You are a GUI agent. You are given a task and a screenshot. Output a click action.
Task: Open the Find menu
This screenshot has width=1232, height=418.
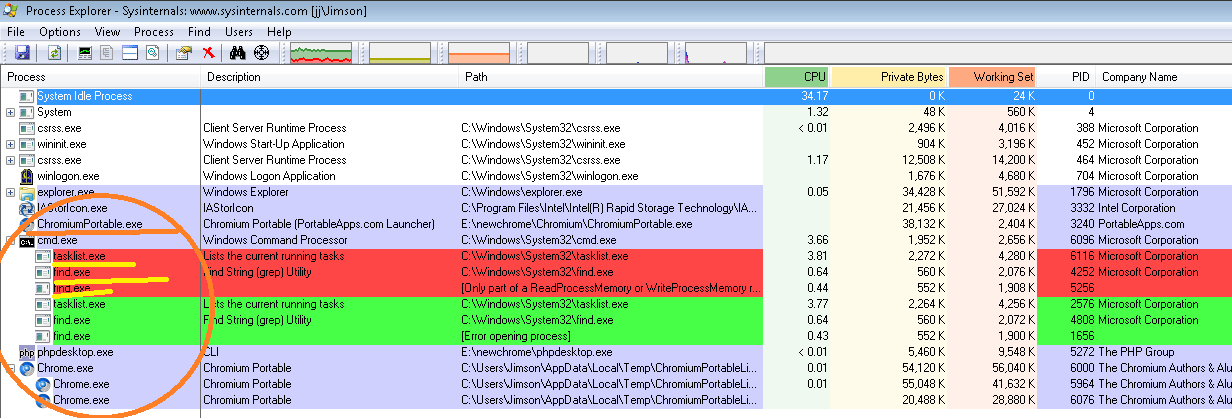coord(200,32)
